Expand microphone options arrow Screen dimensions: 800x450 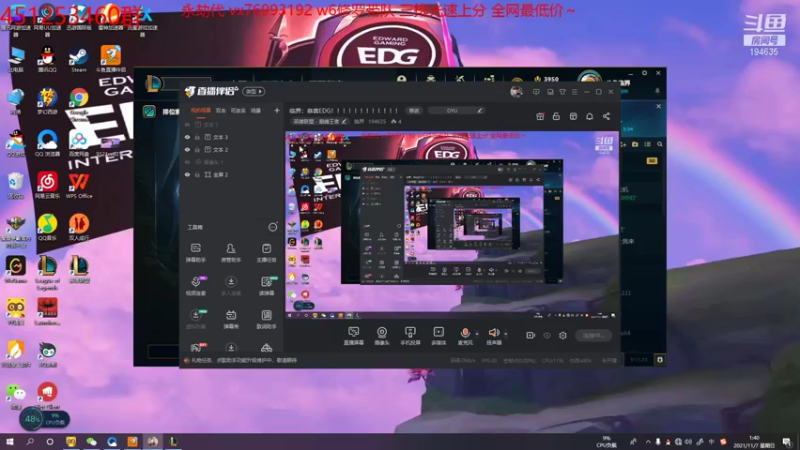477,334
